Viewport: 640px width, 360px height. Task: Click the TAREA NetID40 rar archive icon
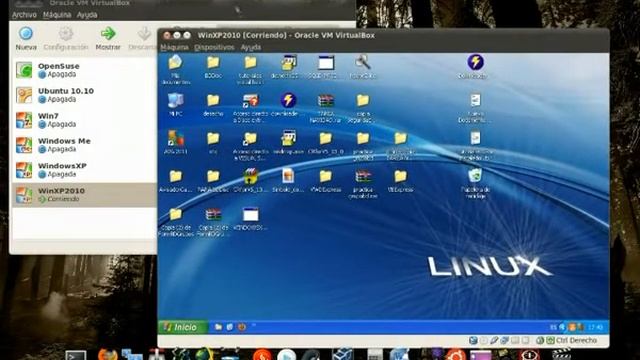[325, 100]
